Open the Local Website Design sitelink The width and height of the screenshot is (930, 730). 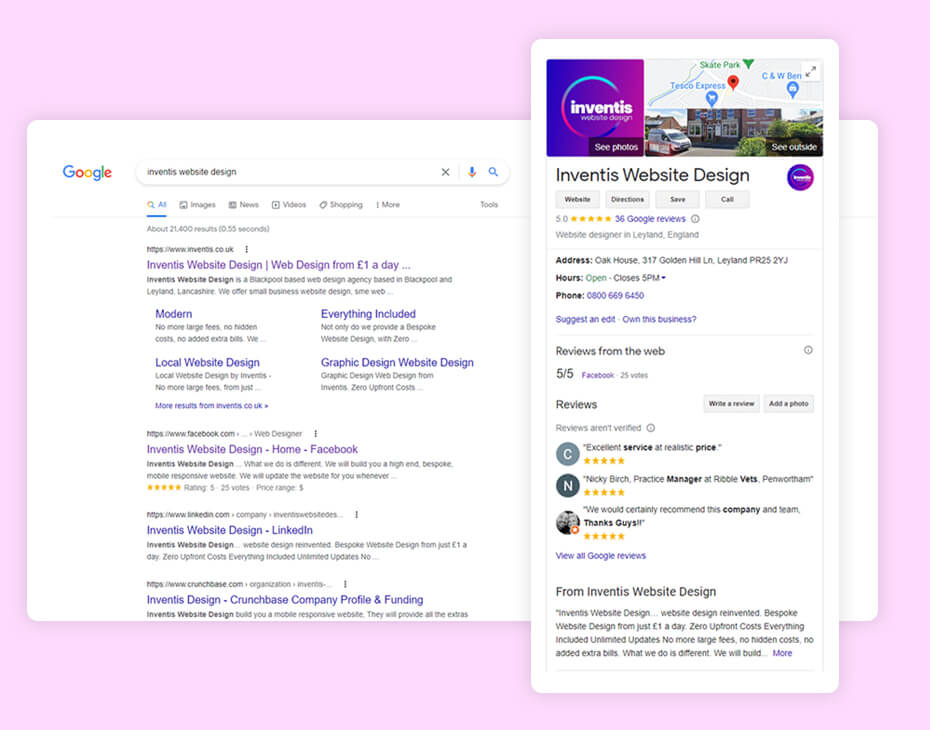pyautogui.click(x=208, y=362)
